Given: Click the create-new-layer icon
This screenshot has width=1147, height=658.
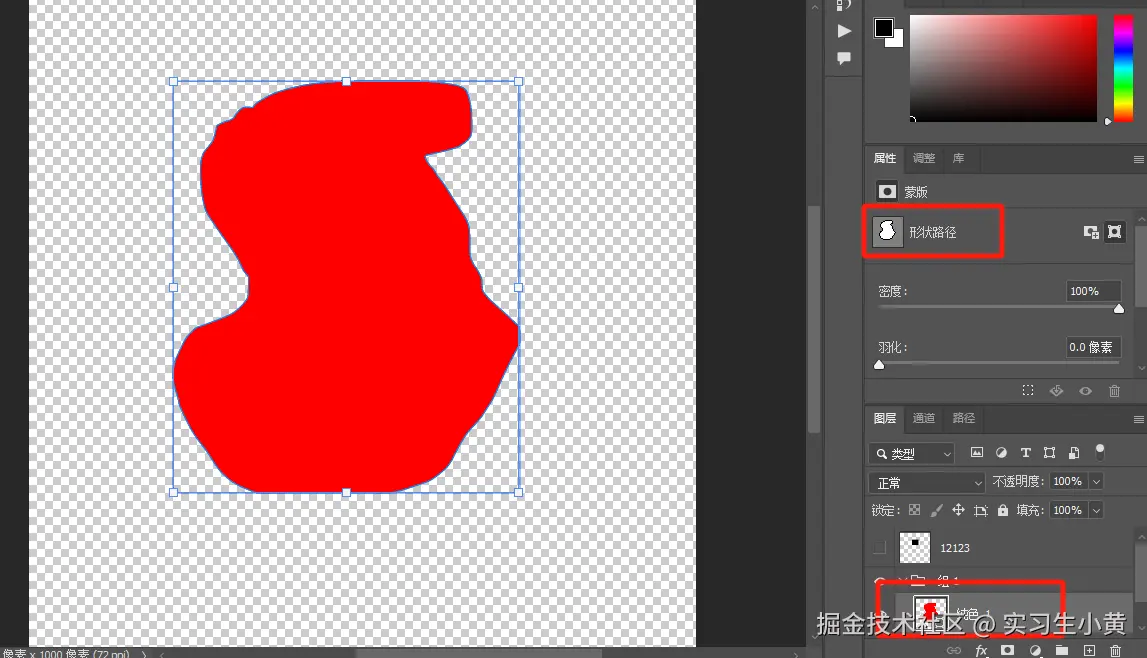Looking at the screenshot, I should pyautogui.click(x=1089, y=649).
